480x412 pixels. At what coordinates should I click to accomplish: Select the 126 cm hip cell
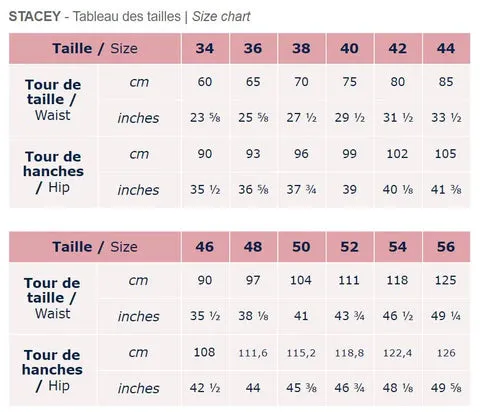(x=446, y=353)
